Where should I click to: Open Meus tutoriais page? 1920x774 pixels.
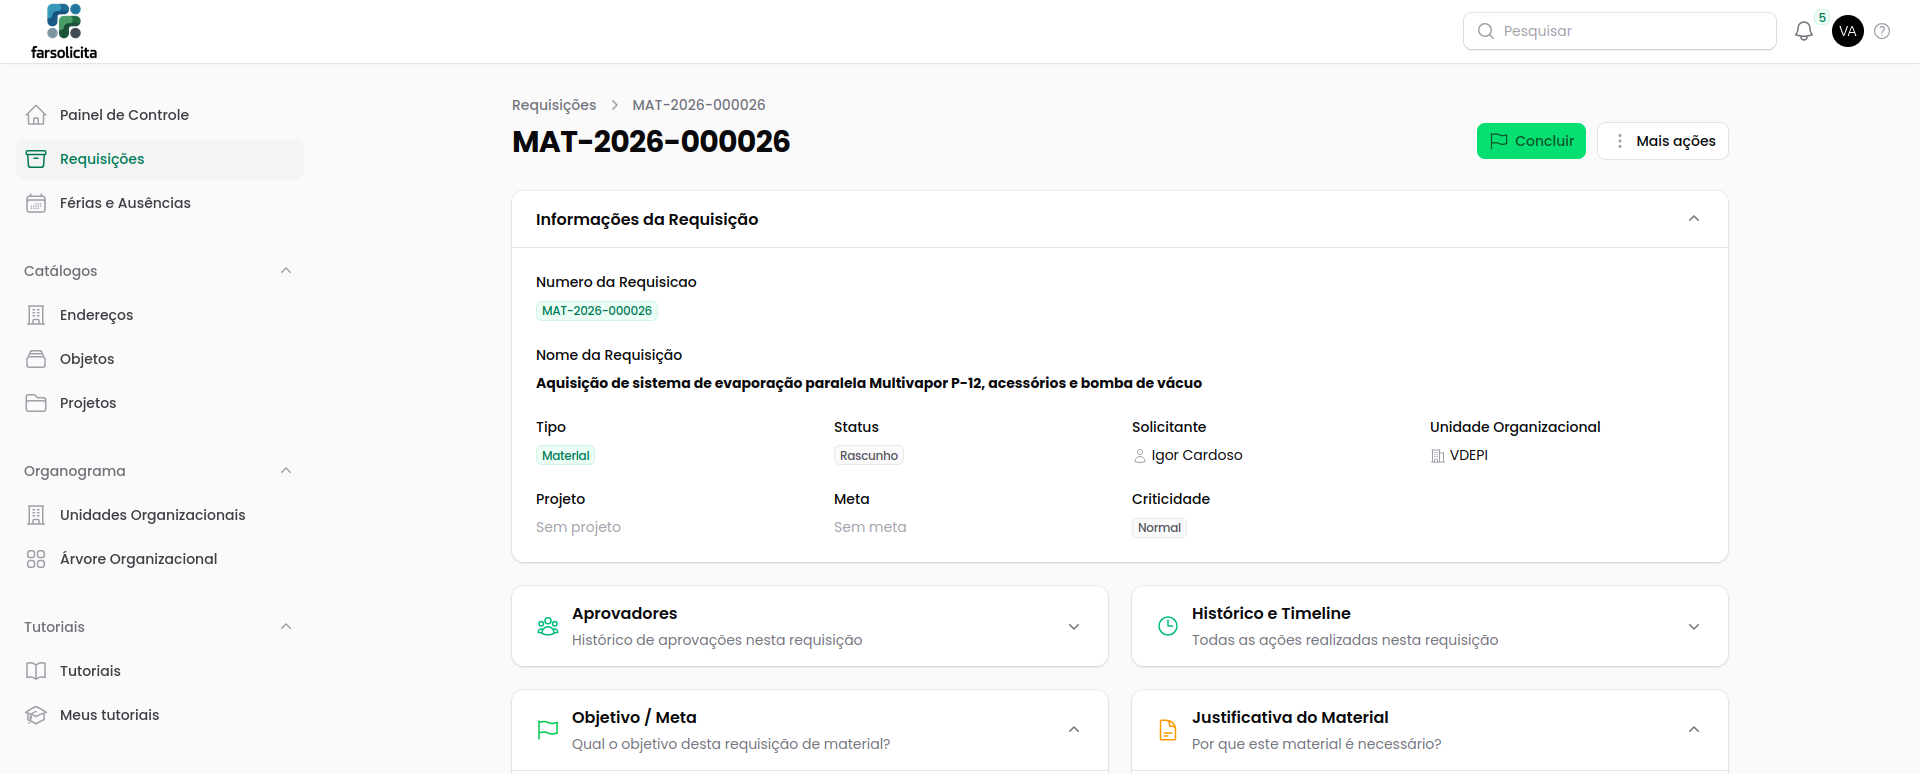point(160,715)
